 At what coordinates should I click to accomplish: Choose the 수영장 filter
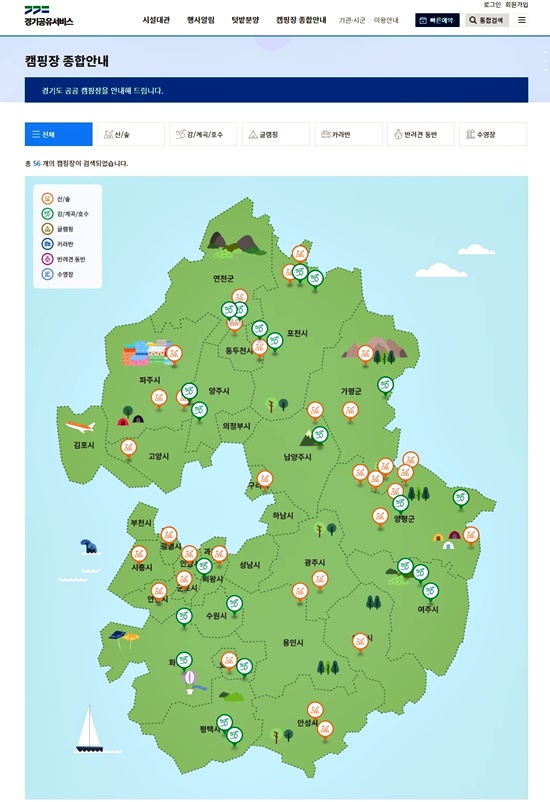(x=493, y=134)
